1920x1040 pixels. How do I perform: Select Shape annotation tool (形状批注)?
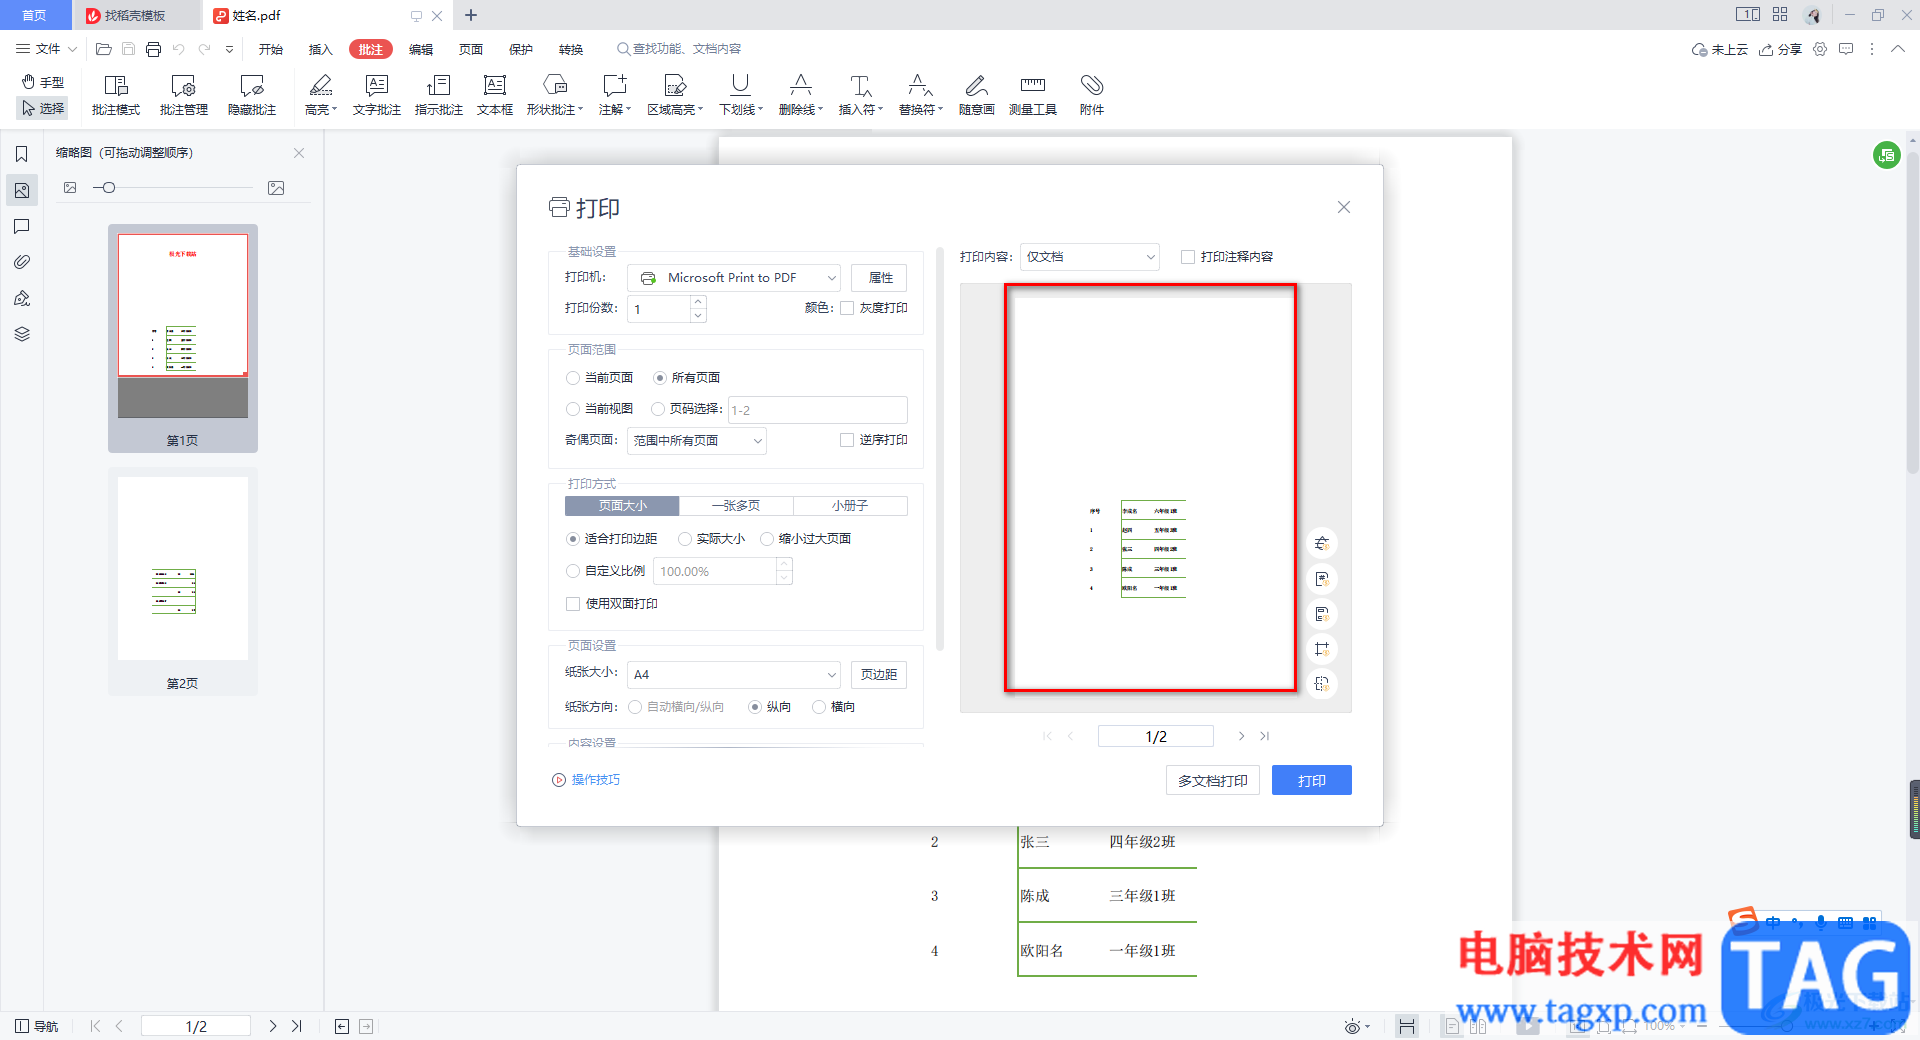pyautogui.click(x=555, y=95)
